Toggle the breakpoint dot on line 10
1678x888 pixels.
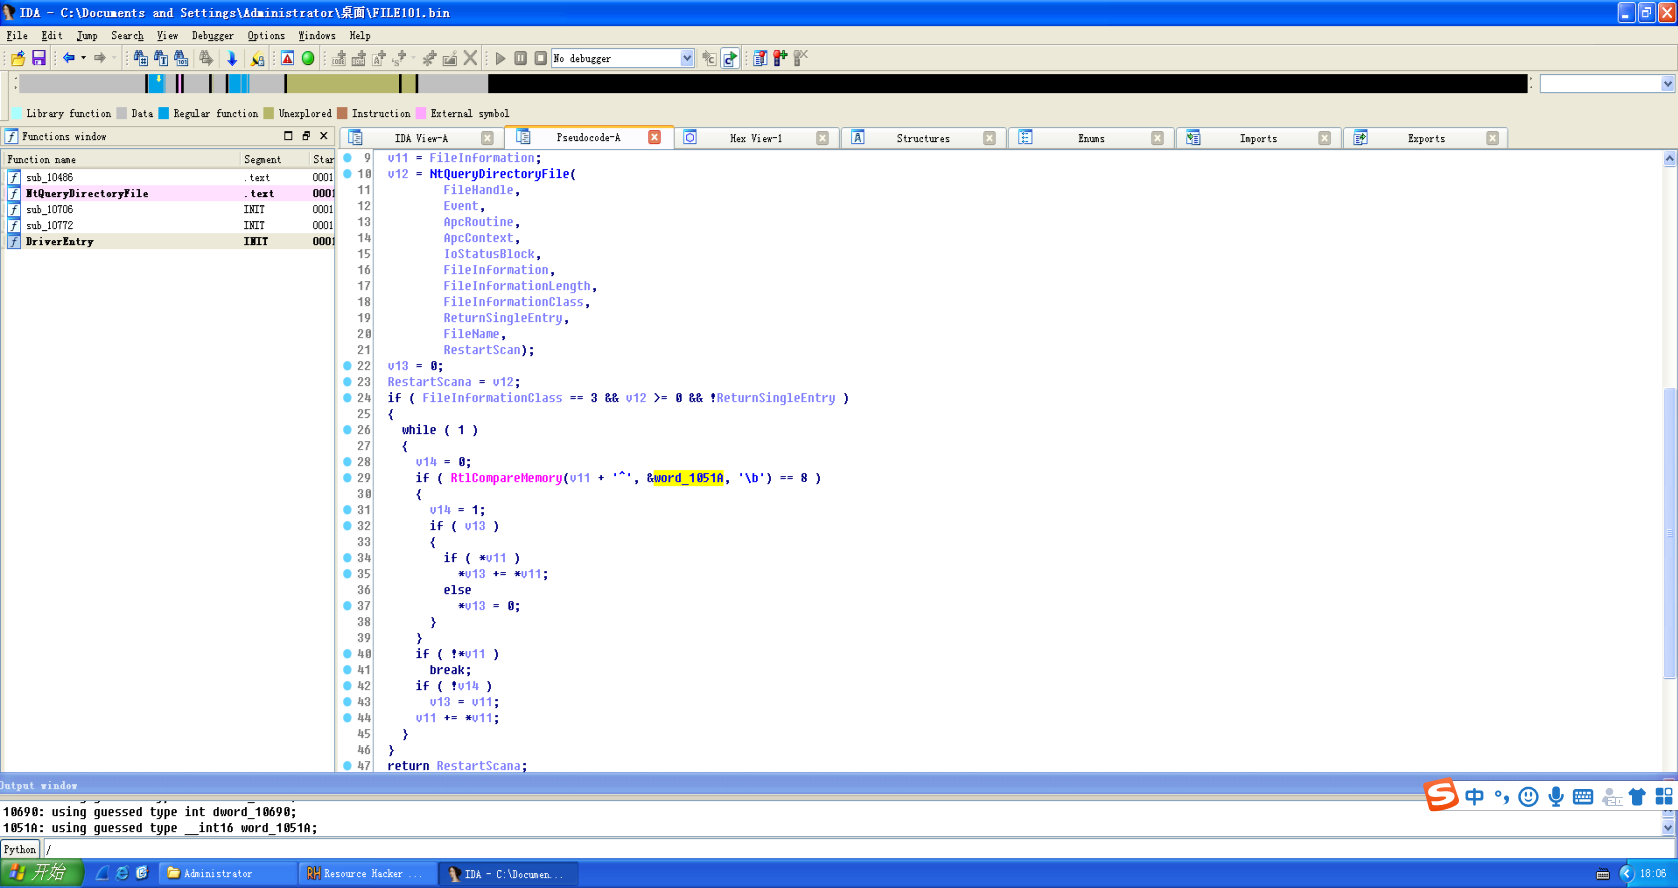click(x=347, y=174)
